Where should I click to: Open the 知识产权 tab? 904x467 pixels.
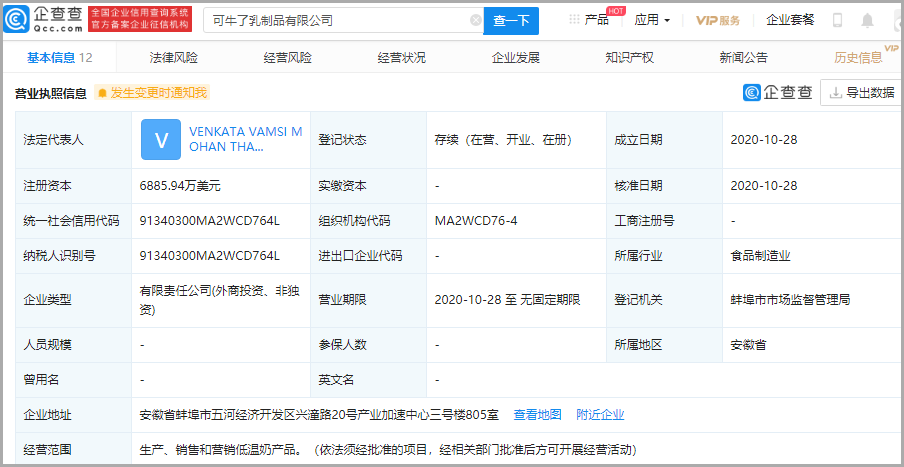click(x=630, y=58)
